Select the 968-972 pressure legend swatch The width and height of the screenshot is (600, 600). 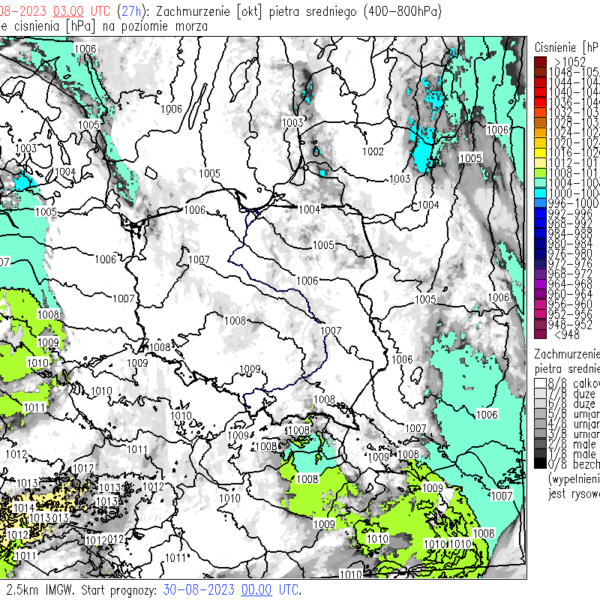540,273
